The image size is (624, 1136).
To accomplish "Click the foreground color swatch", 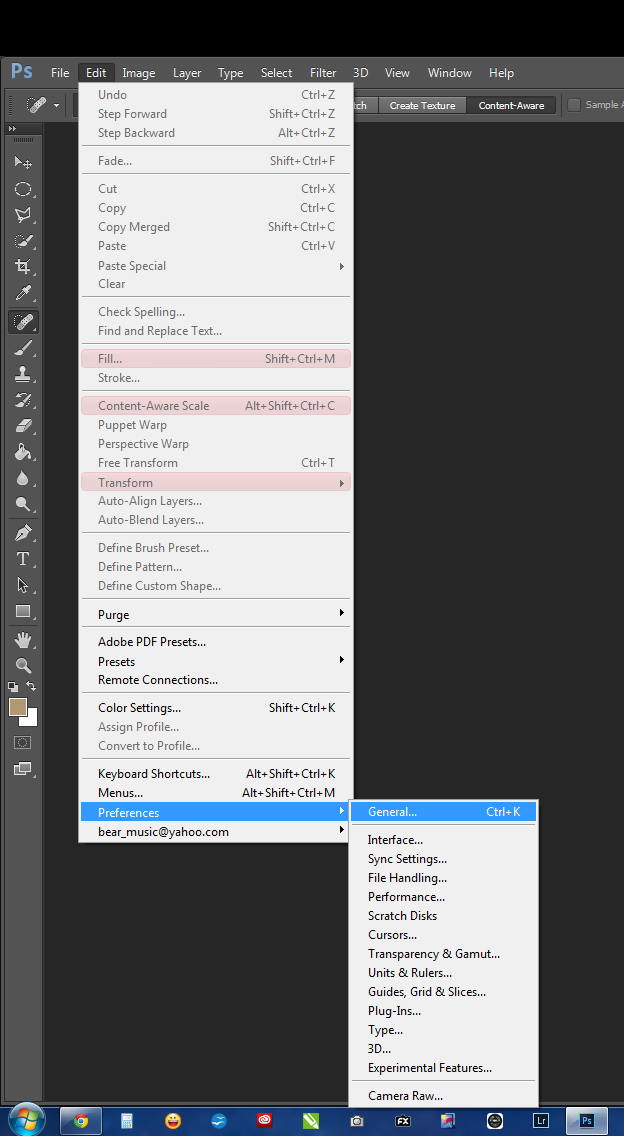I will pyautogui.click(x=17, y=706).
